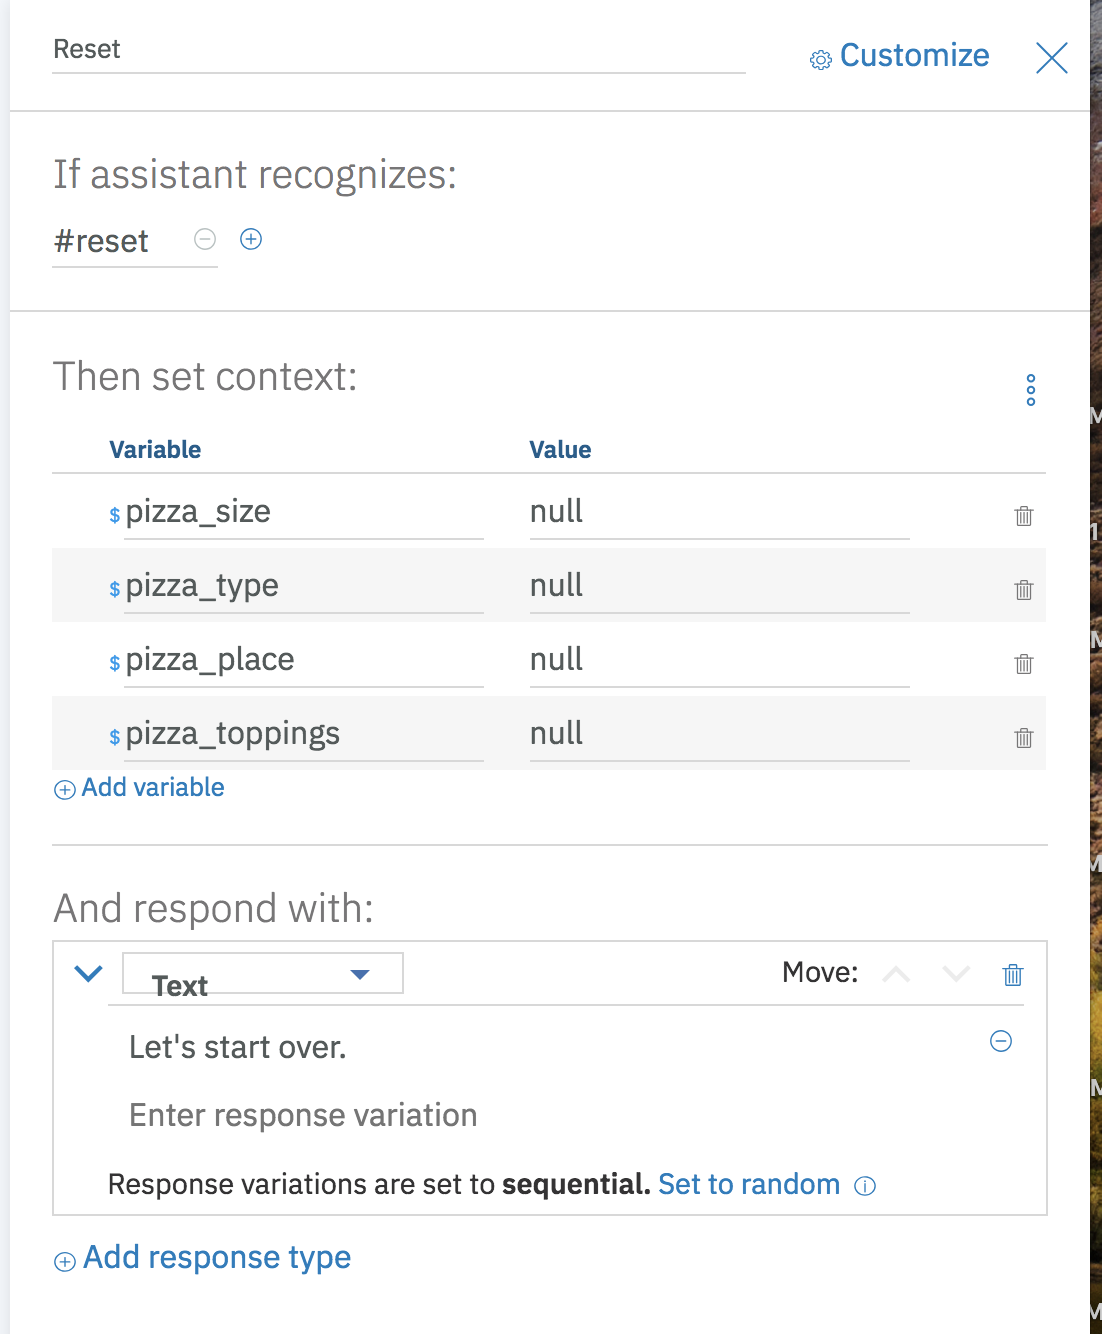This screenshot has width=1102, height=1334.
Task: Remove the #reset condition with minus icon
Action: [x=205, y=239]
